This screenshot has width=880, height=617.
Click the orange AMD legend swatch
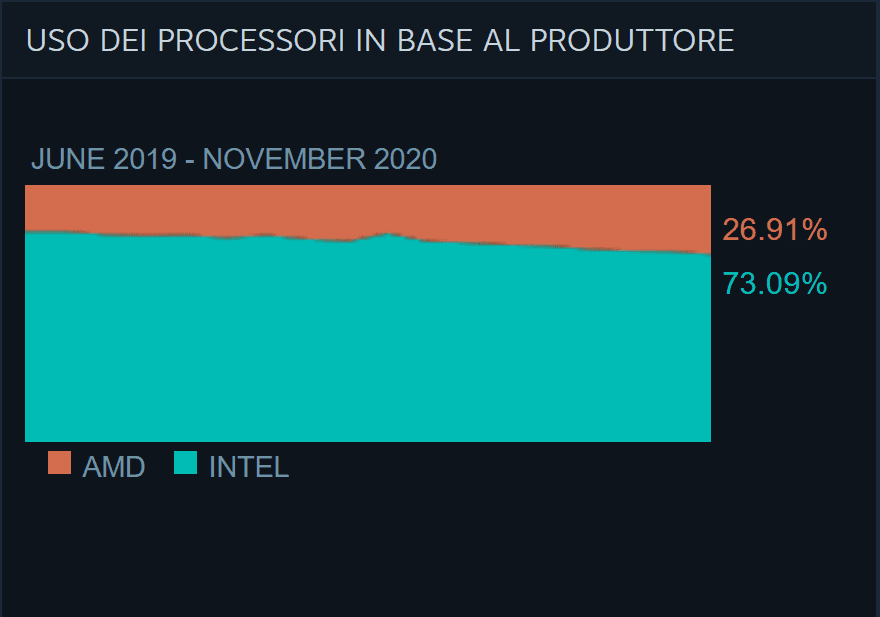pyautogui.click(x=60, y=463)
